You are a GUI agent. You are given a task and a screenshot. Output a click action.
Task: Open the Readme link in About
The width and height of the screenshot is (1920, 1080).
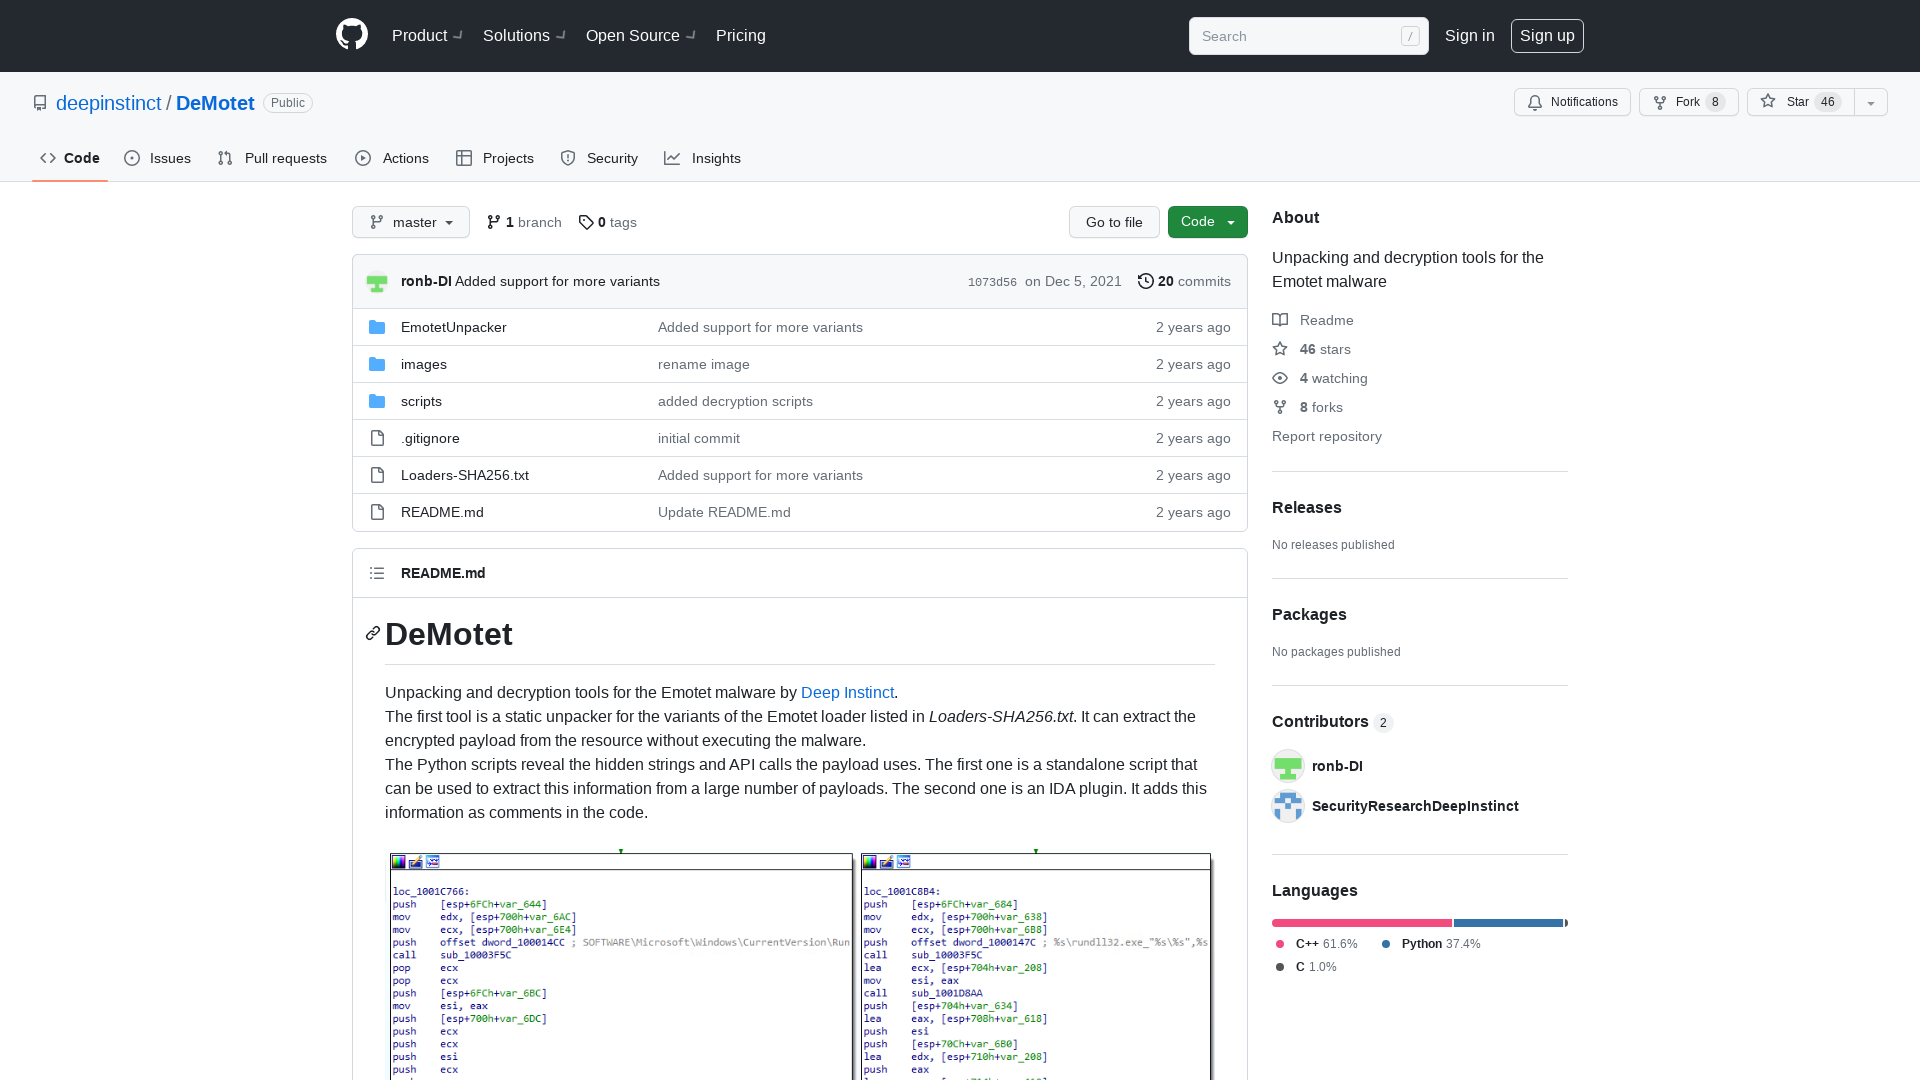(1313, 320)
